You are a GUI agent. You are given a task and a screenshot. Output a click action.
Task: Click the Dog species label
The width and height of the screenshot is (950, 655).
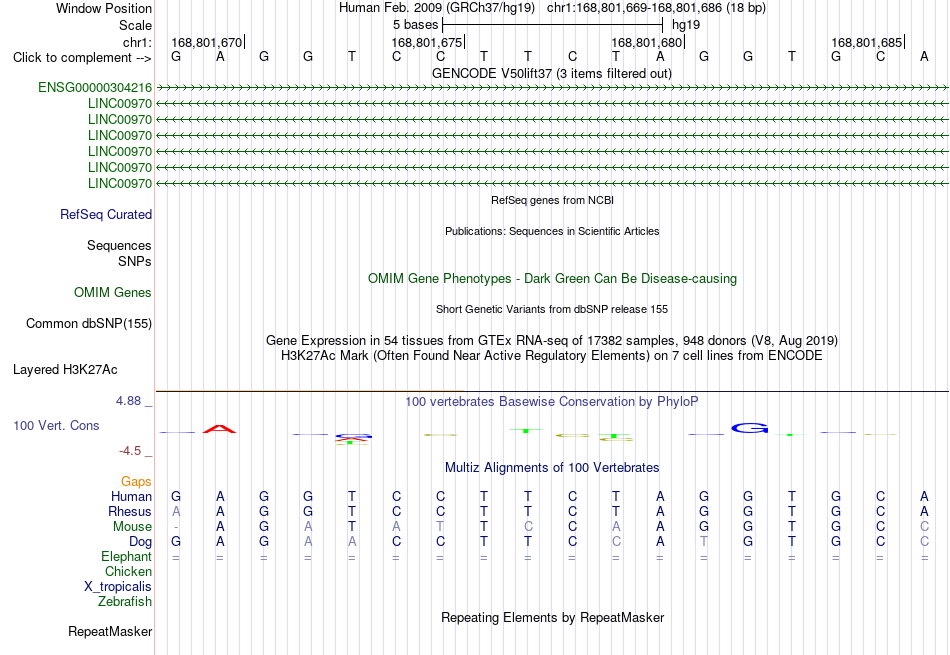pos(141,542)
